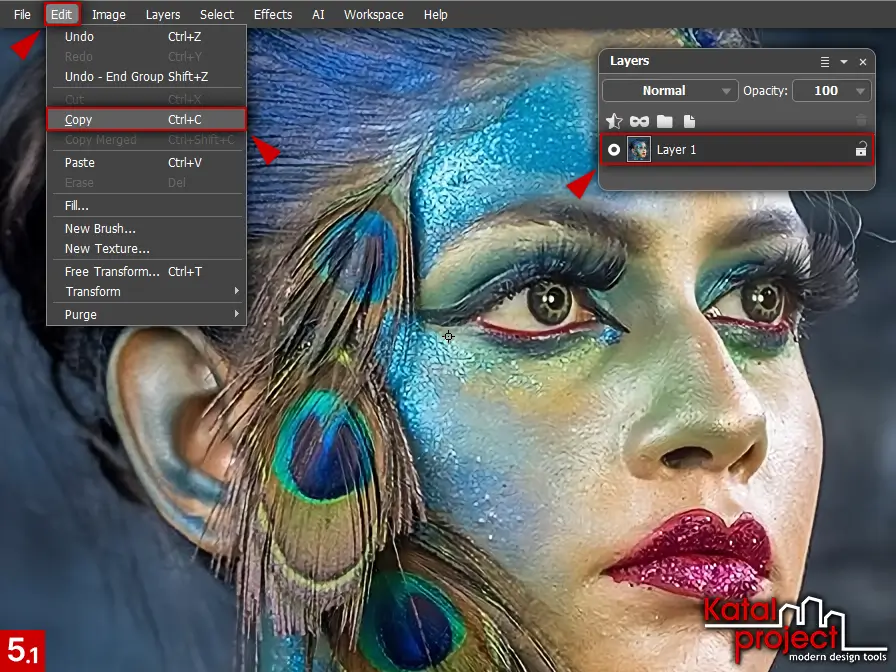Click the layer effects star icon
Image resolution: width=896 pixels, height=672 pixels.
(614, 121)
